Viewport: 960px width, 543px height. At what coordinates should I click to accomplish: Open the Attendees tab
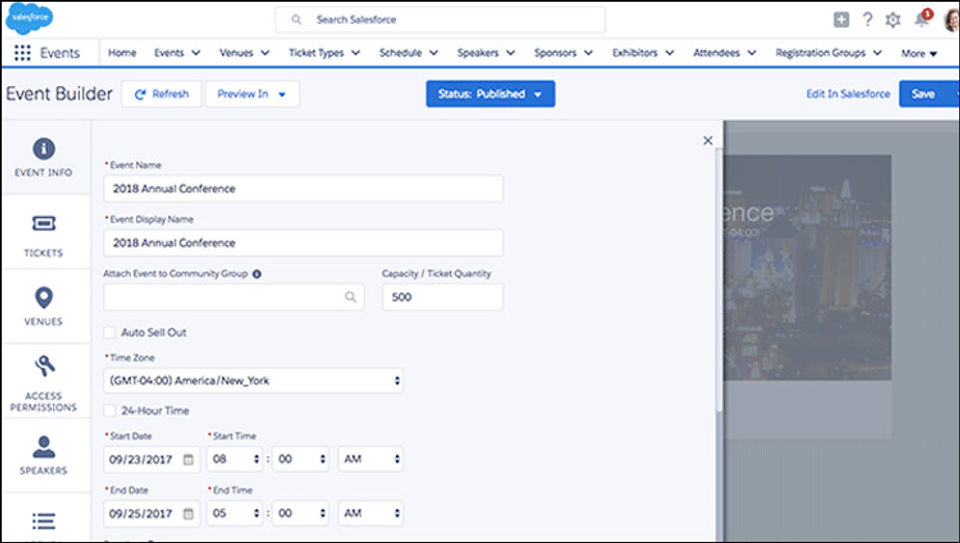[716, 53]
